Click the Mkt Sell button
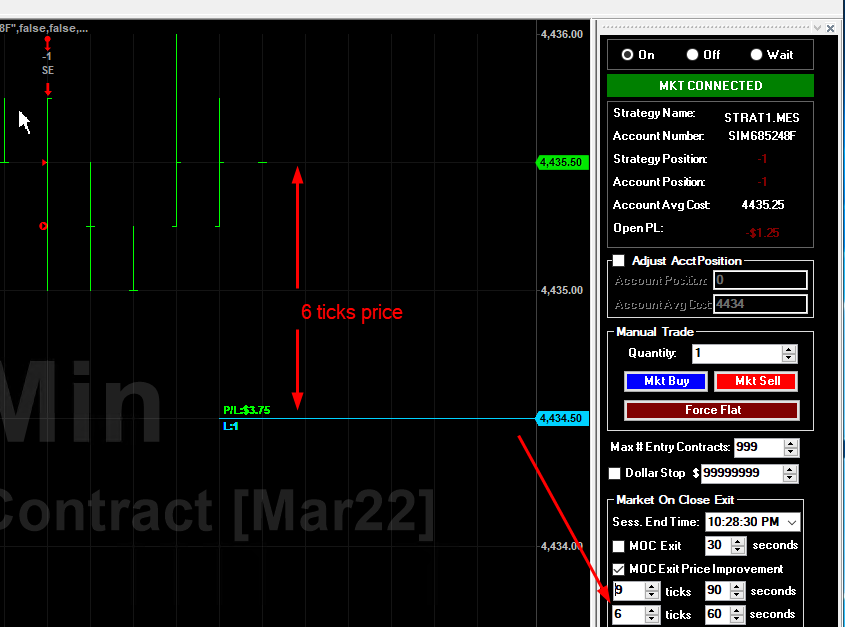 point(755,381)
